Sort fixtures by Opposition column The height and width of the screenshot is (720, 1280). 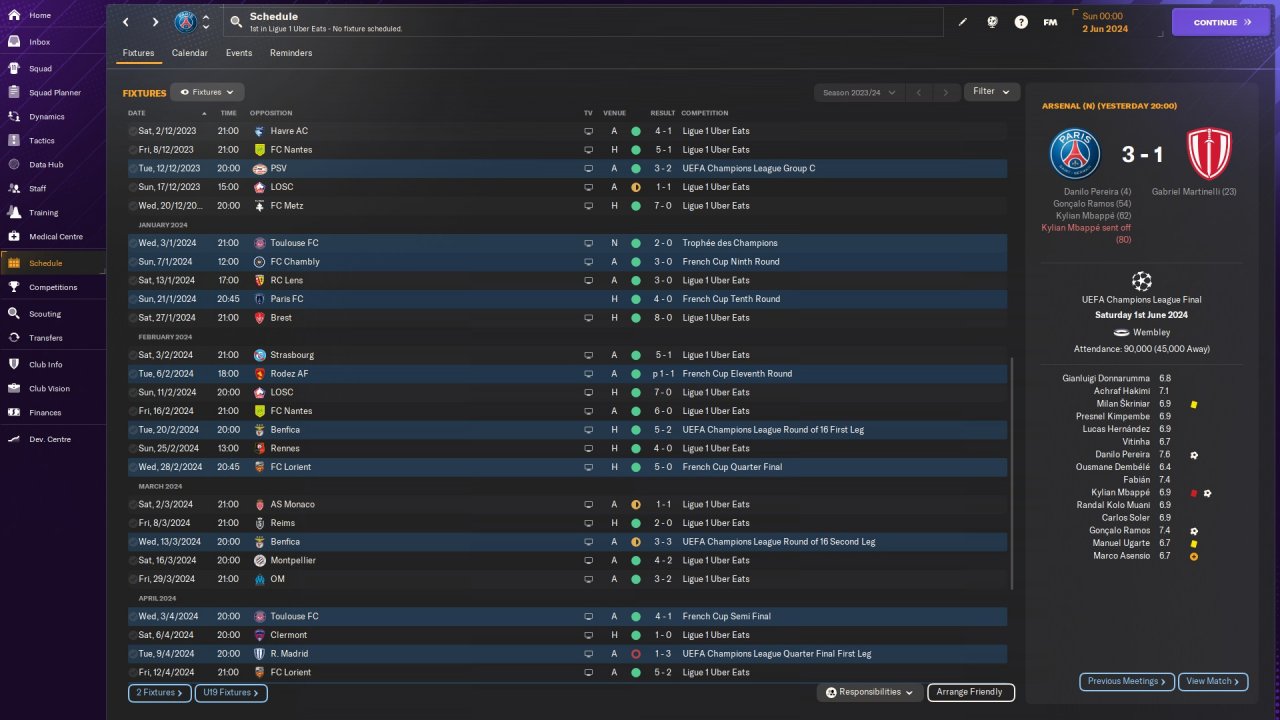coord(271,113)
